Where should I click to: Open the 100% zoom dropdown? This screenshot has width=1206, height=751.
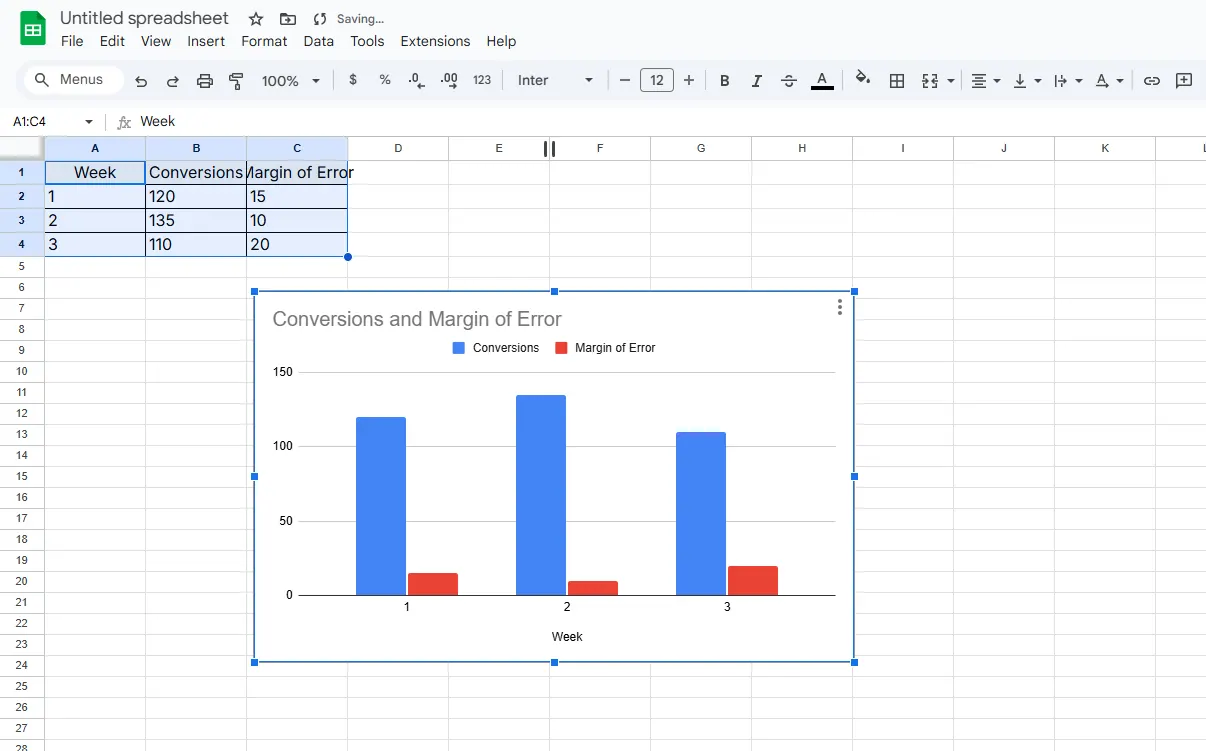click(291, 81)
